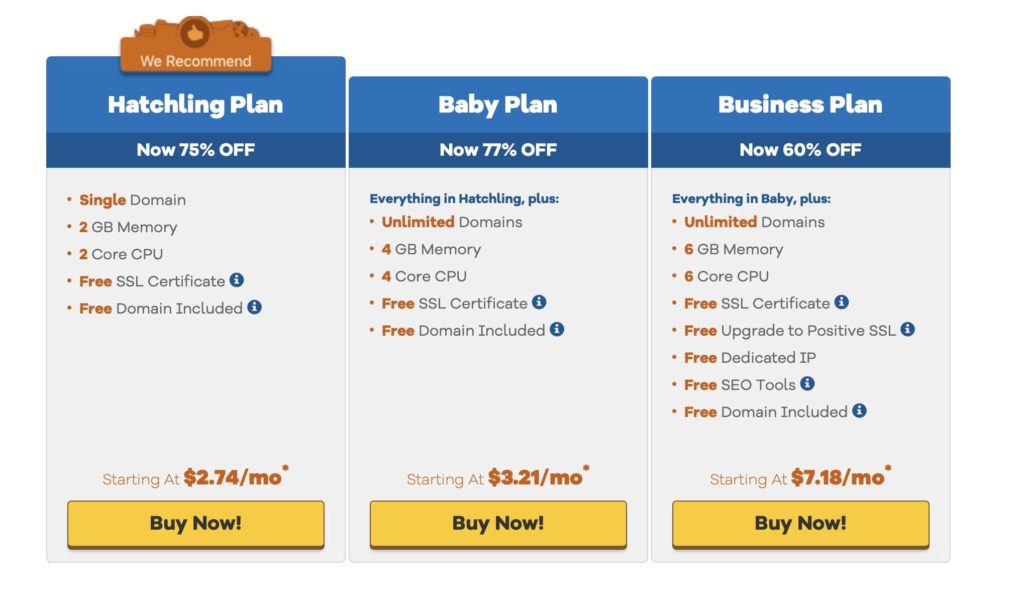1024x593 pixels.
Task: Select the Baby Plan header
Action: (x=498, y=104)
